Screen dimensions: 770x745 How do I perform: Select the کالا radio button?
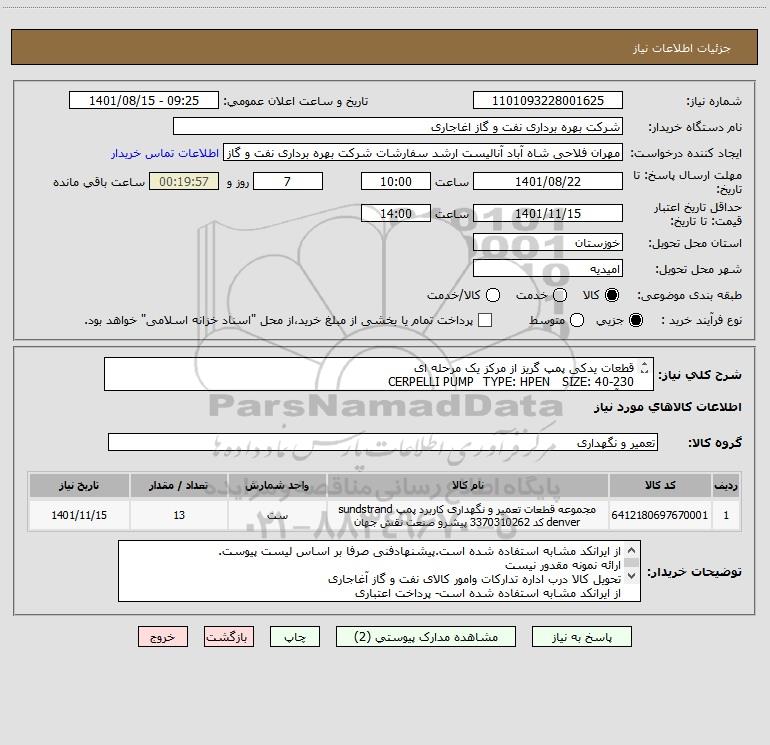tap(612, 295)
